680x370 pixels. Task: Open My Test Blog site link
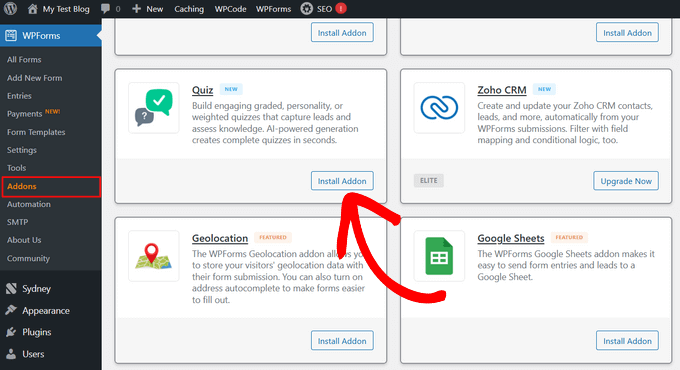tap(66, 9)
